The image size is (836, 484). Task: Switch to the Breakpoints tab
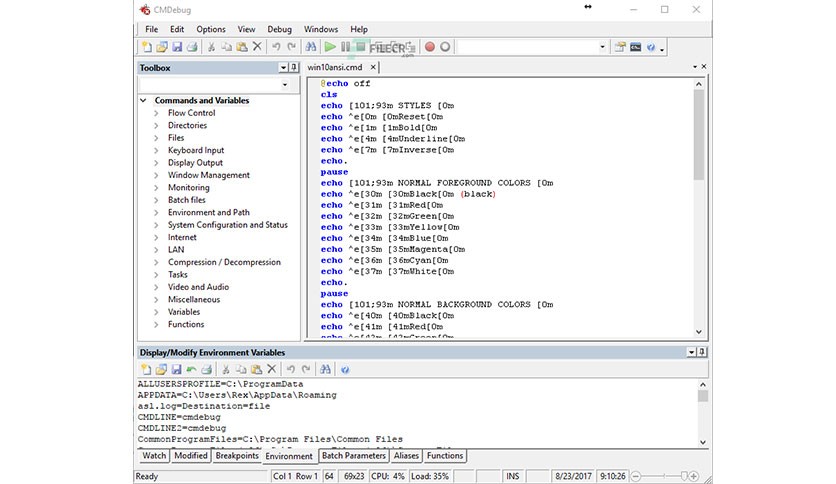237,456
